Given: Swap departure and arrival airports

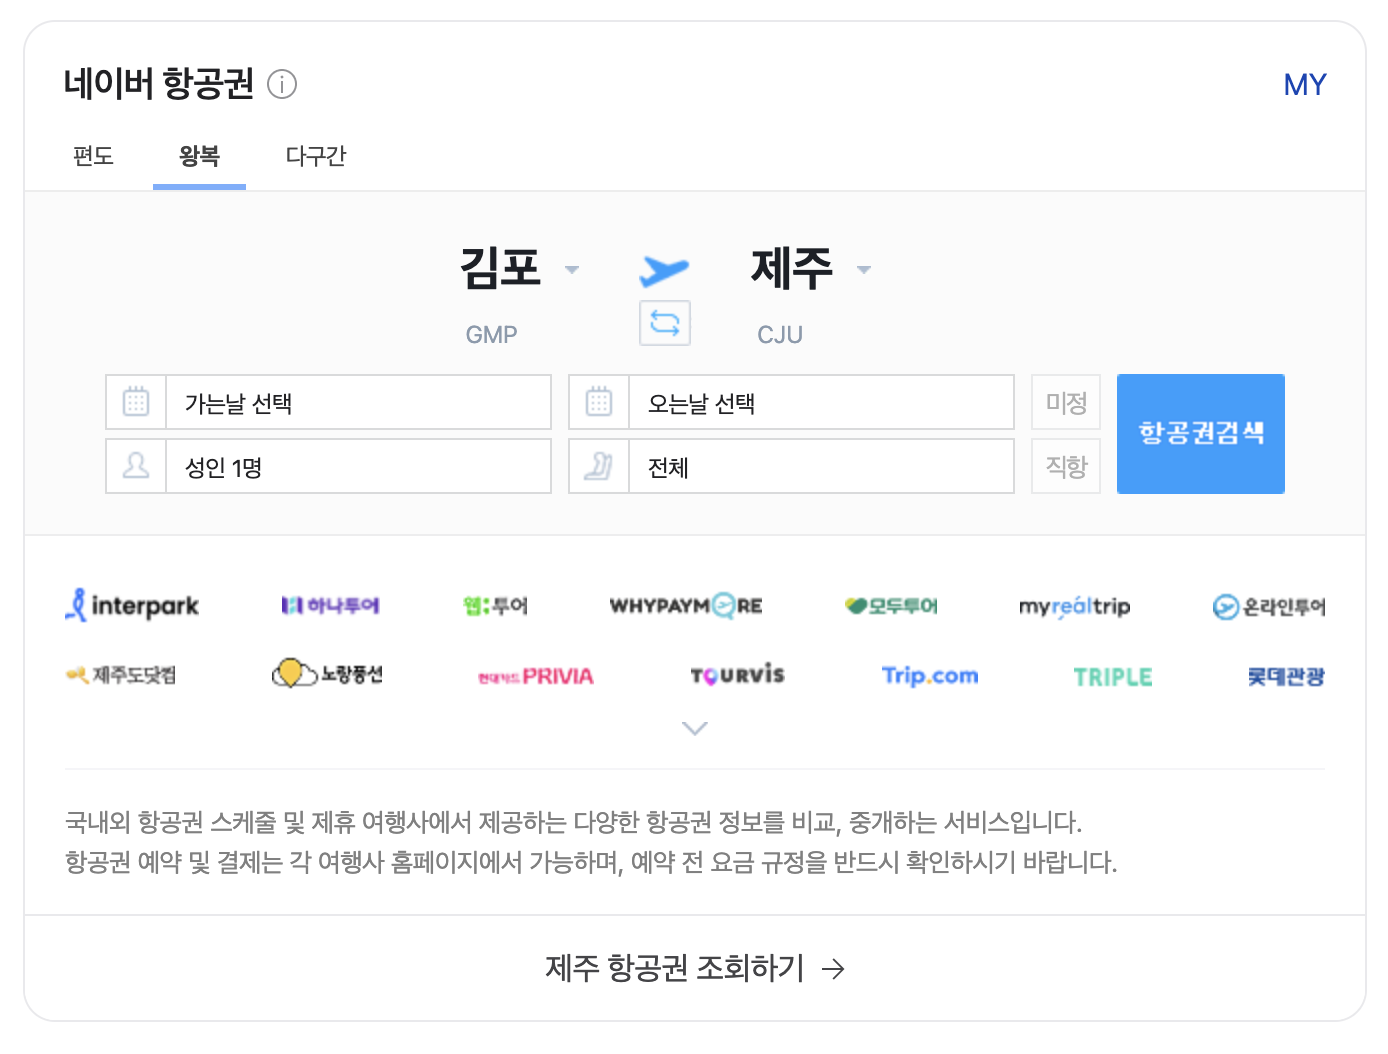Looking at the screenshot, I should (x=665, y=323).
